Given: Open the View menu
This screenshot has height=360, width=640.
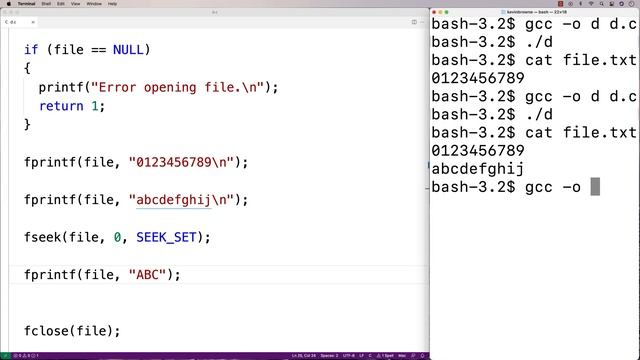Looking at the screenshot, I should click(76, 4).
